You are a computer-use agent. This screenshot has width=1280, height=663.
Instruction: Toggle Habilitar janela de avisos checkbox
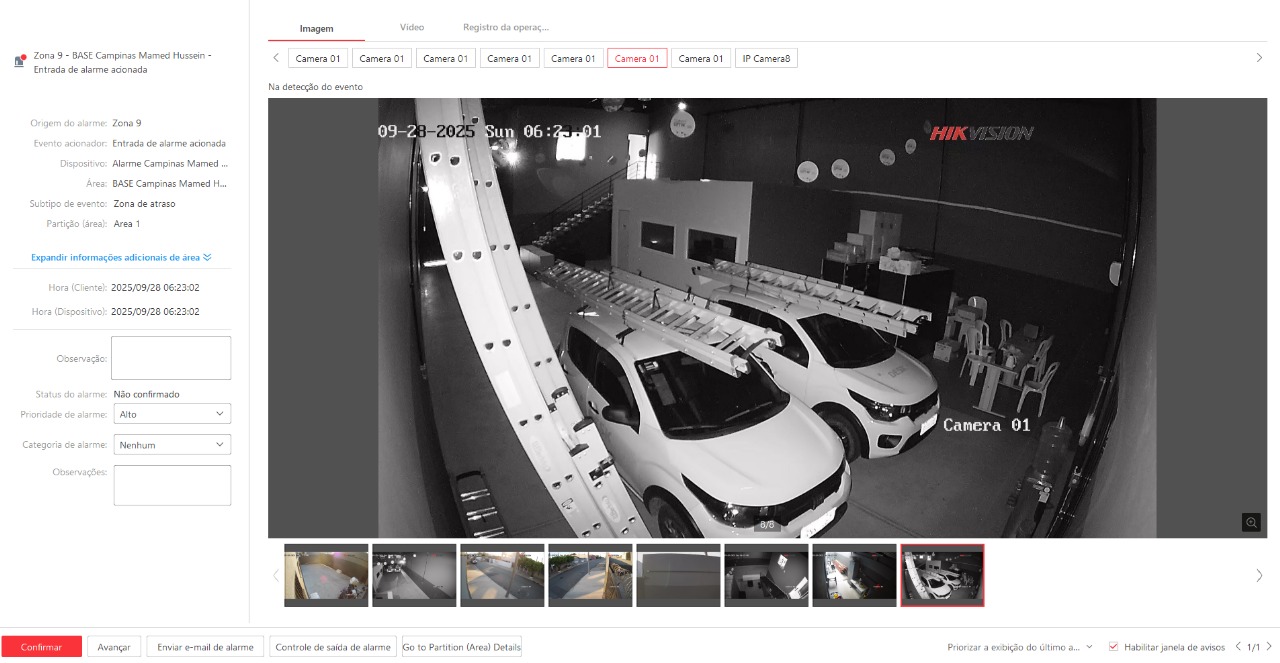click(1114, 647)
